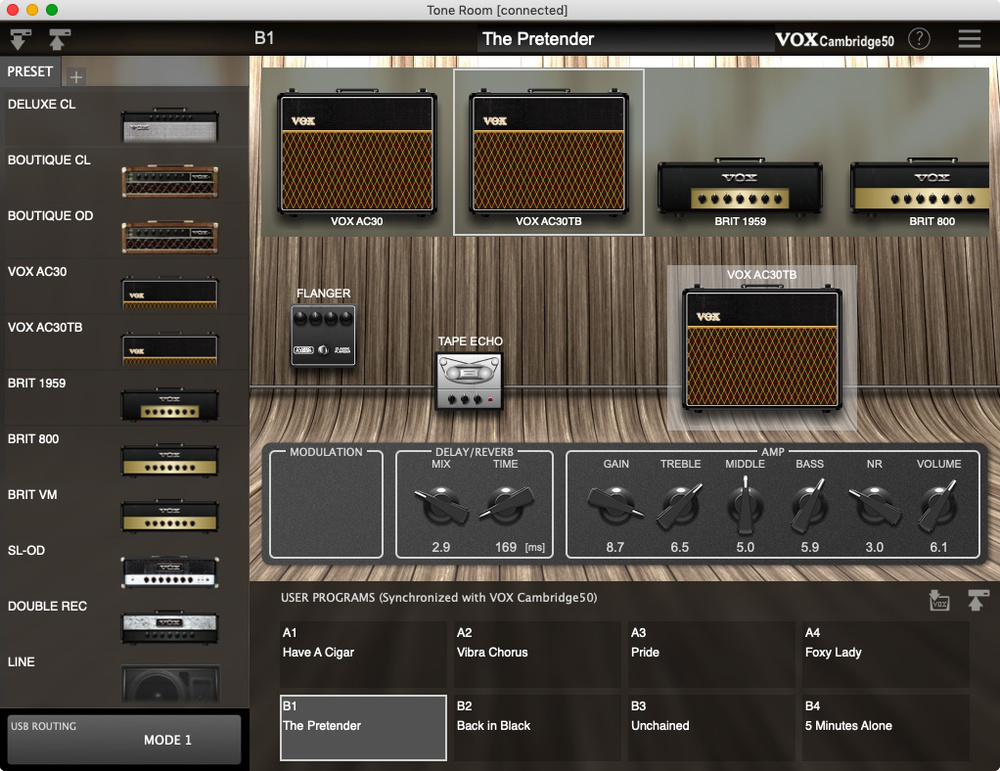Click the amp VOLUME knob
Viewport: 1000px width, 771px height.
[x=938, y=506]
